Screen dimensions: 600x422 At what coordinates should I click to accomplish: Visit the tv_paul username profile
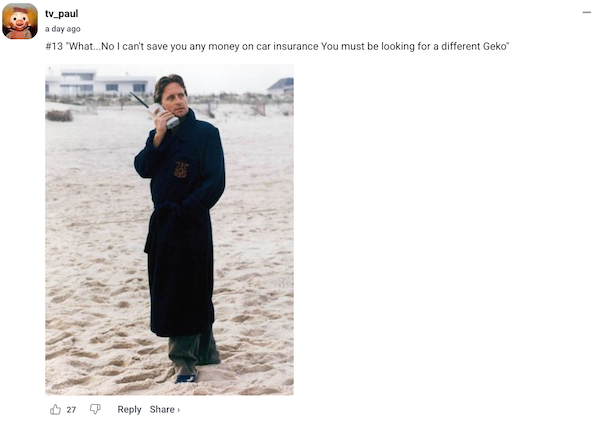click(x=62, y=13)
